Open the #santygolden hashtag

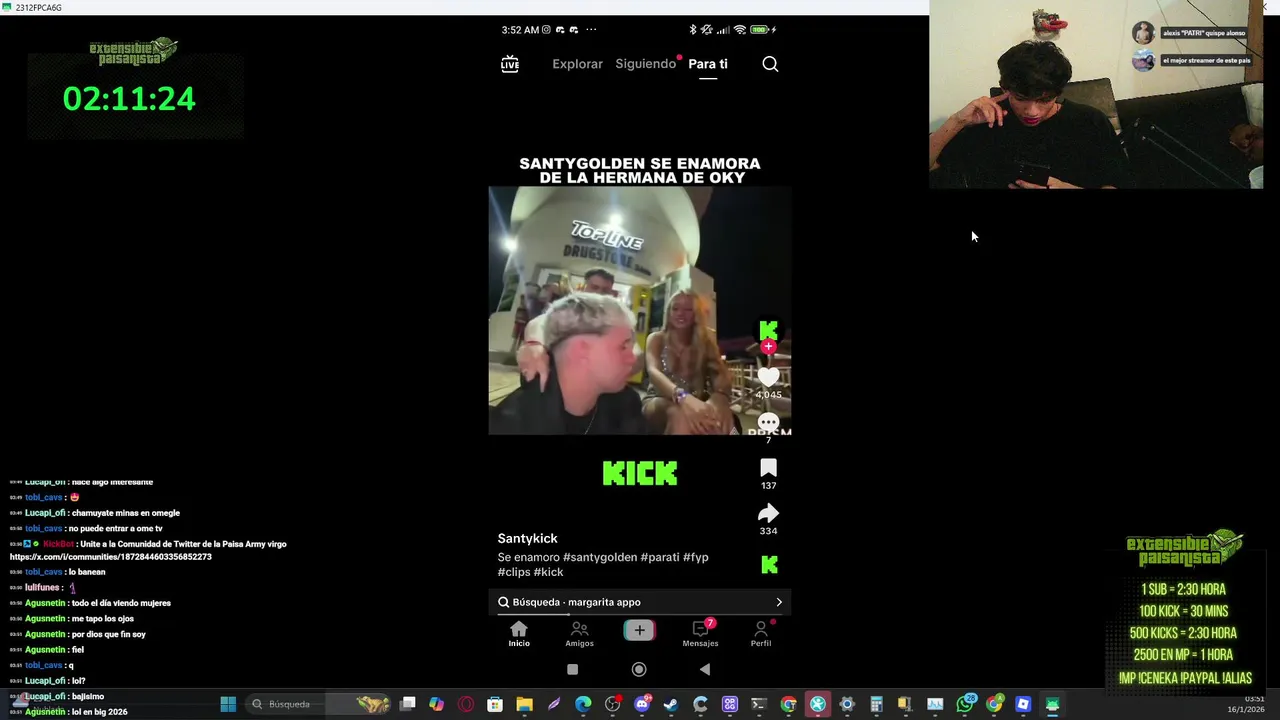(600, 557)
